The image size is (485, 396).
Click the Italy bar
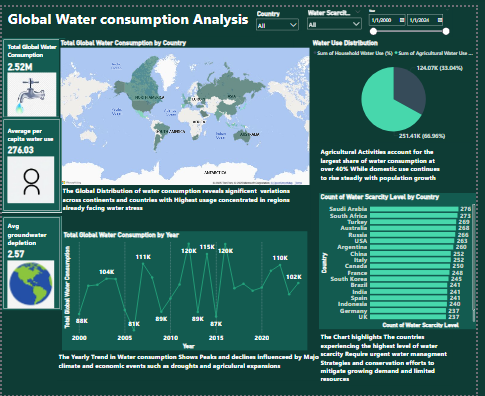[x=410, y=260]
